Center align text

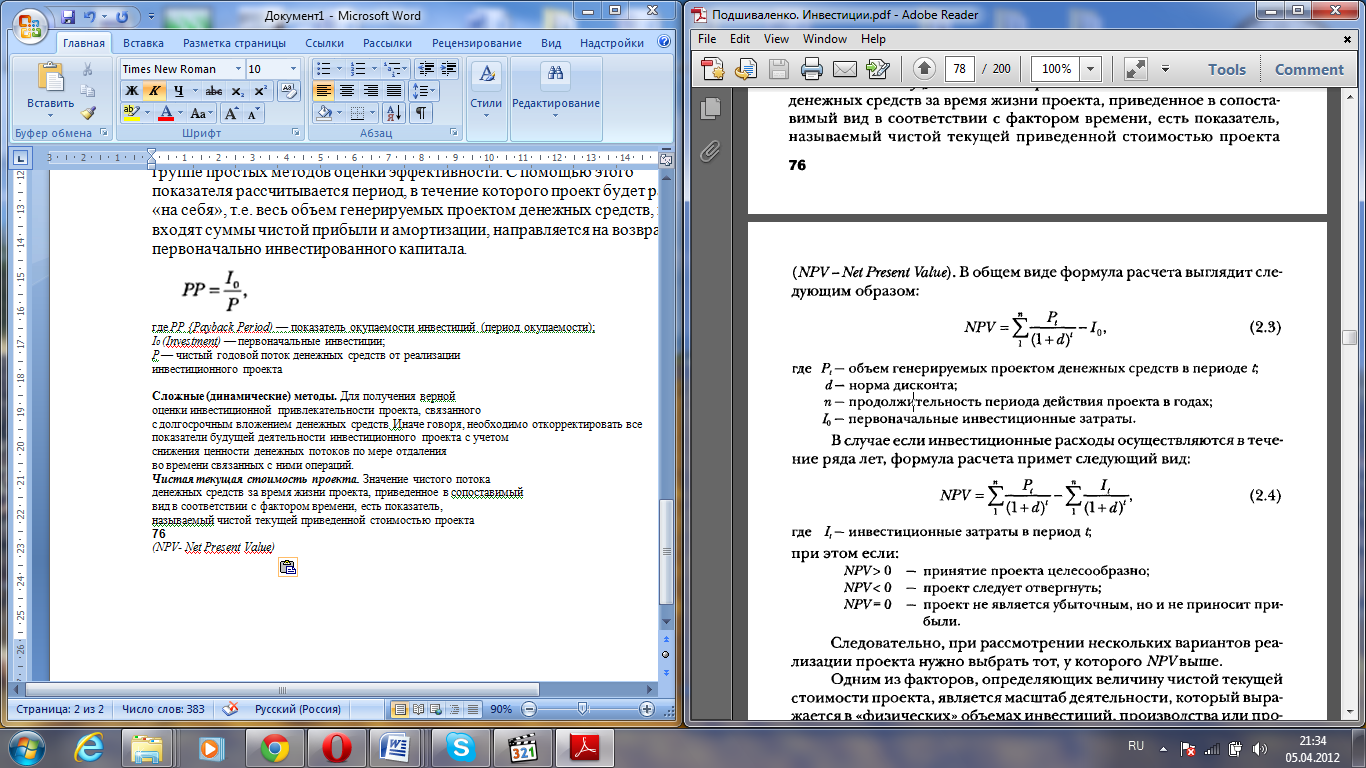pos(347,91)
